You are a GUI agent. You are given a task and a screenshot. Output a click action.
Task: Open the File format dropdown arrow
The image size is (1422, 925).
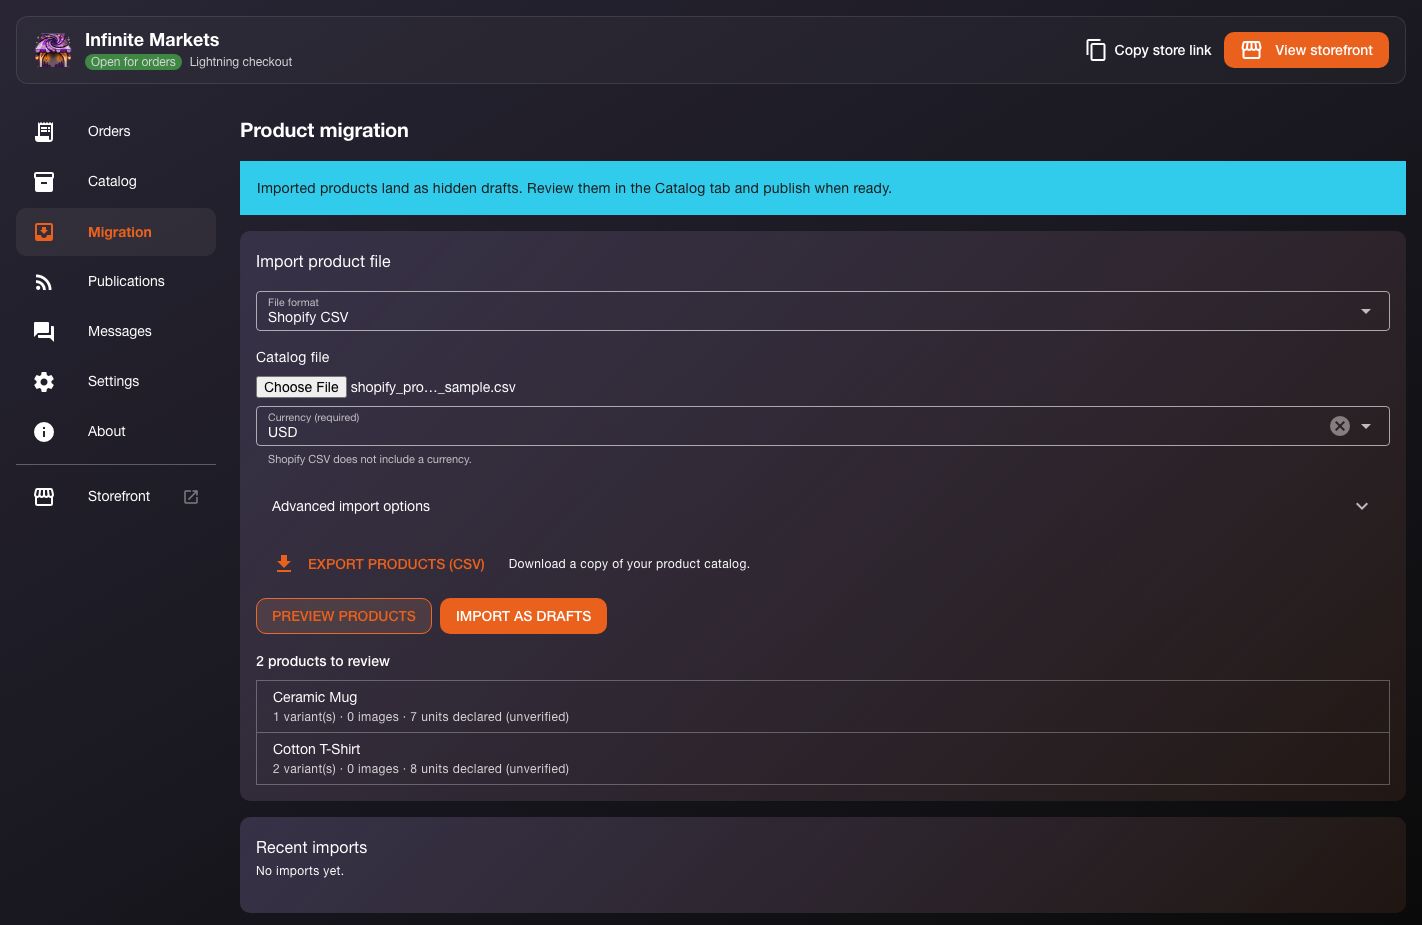tap(1366, 311)
